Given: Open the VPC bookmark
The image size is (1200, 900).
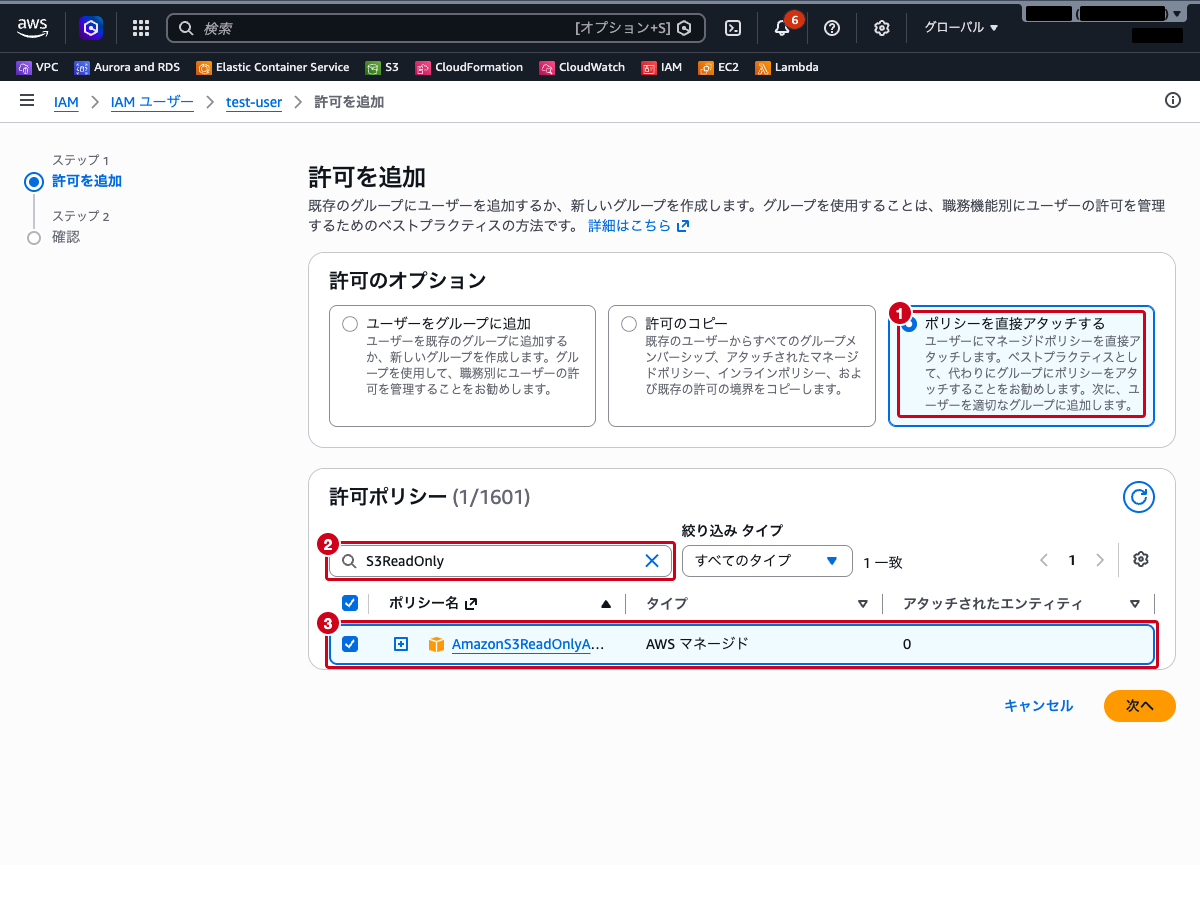Looking at the screenshot, I should coord(38,68).
